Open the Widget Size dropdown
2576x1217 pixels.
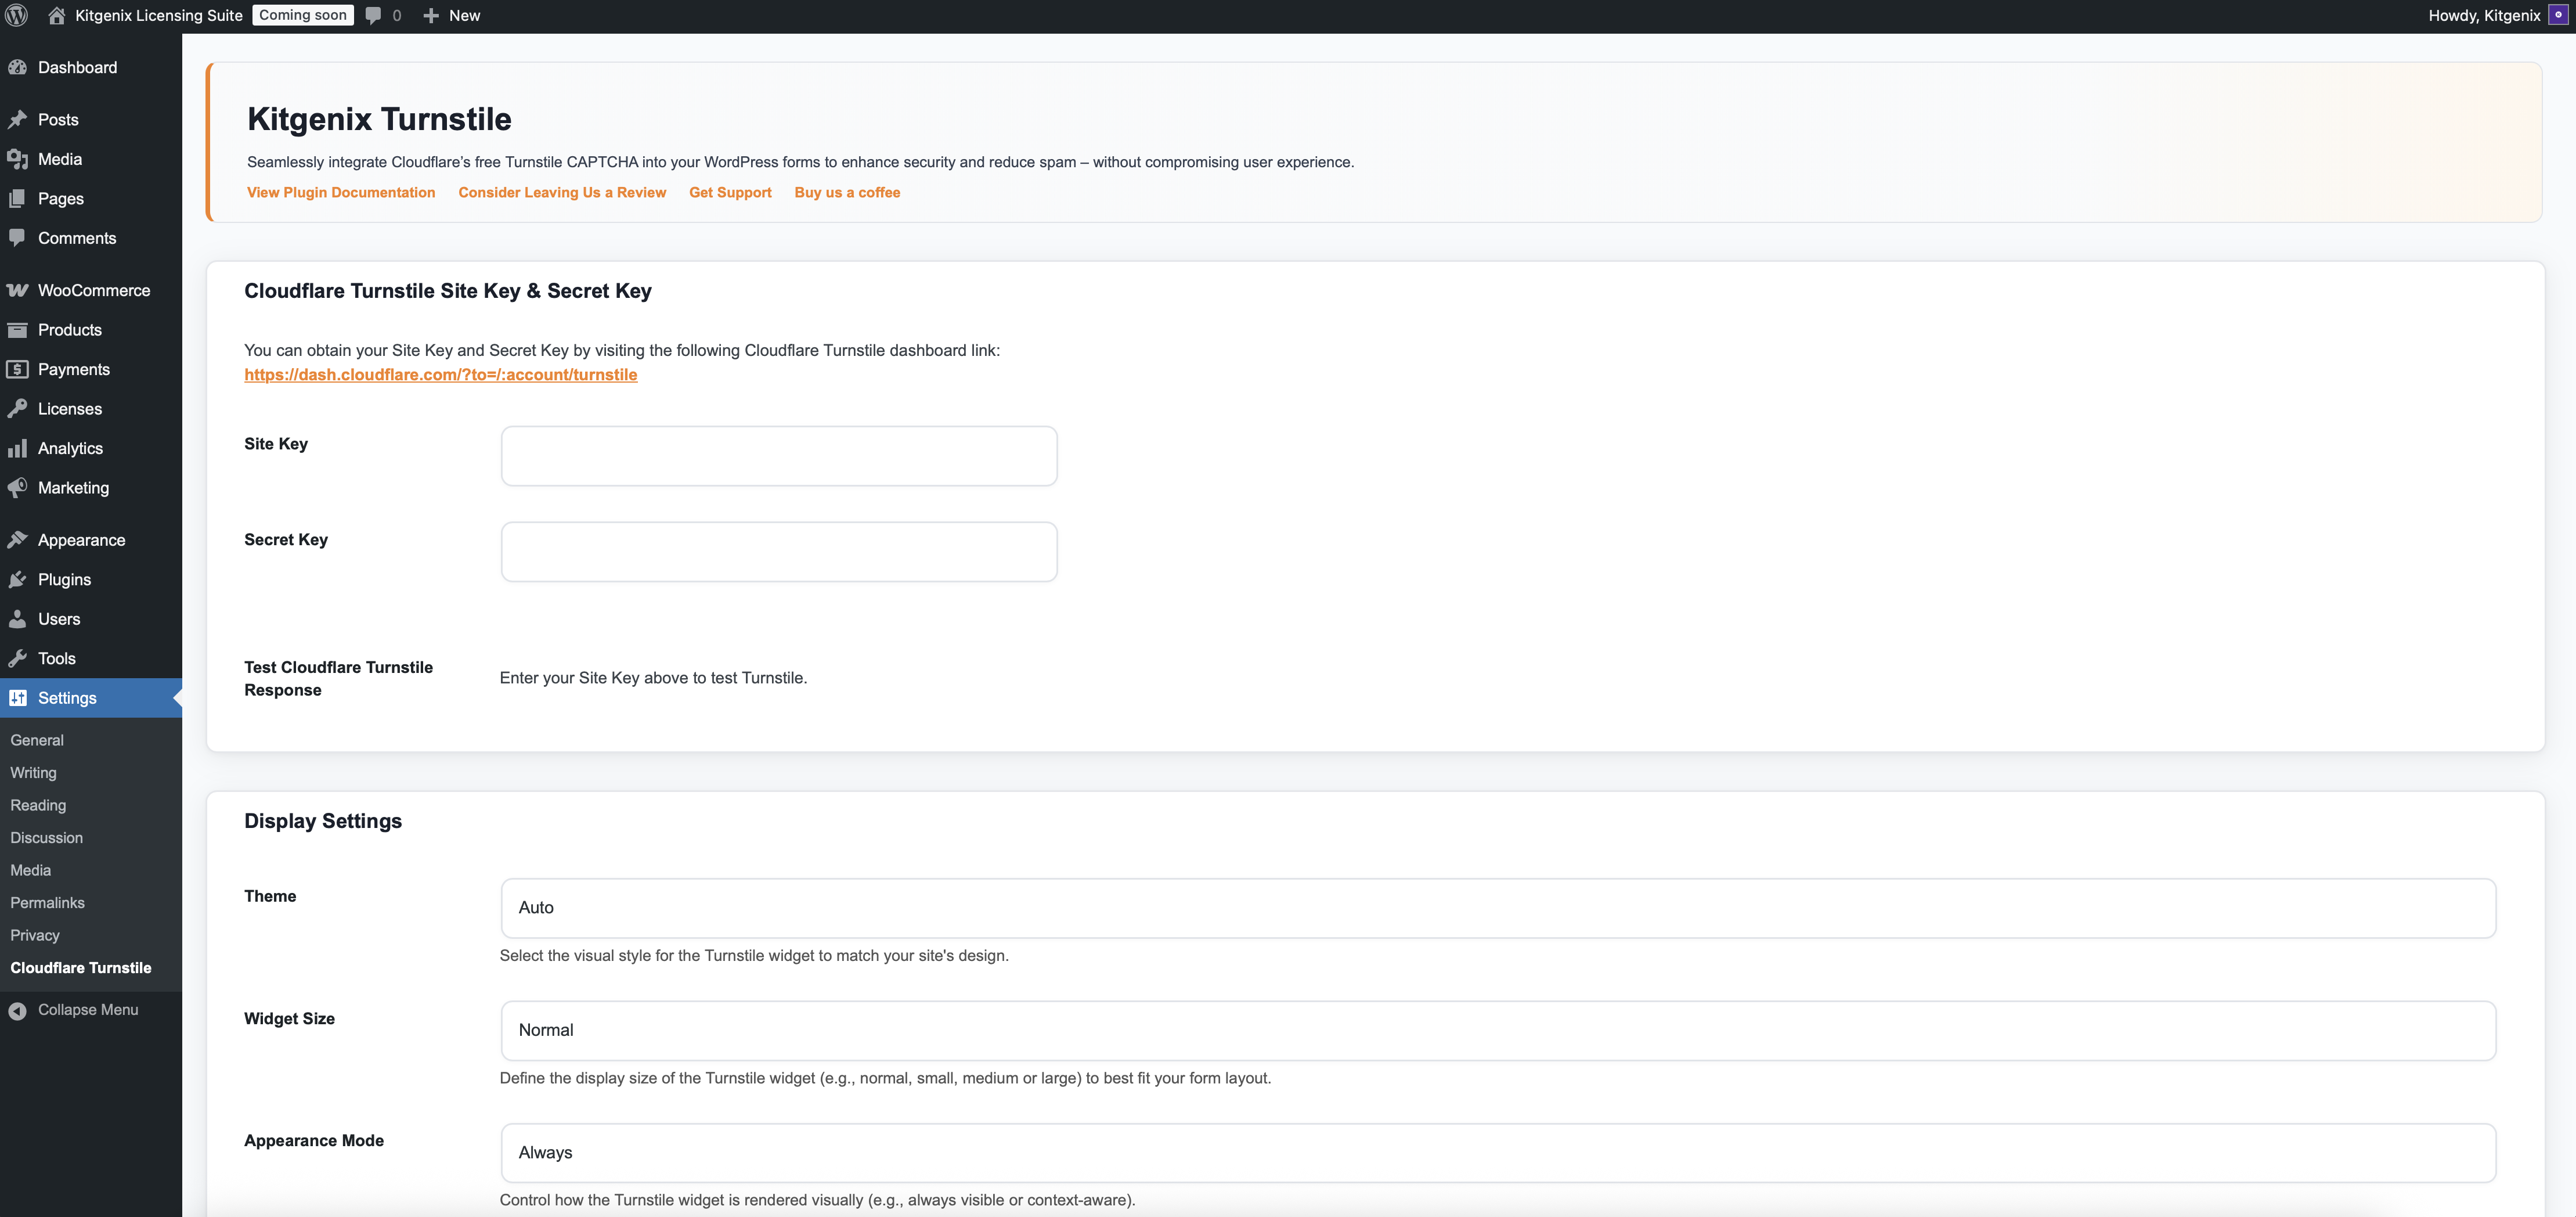(x=1495, y=1030)
